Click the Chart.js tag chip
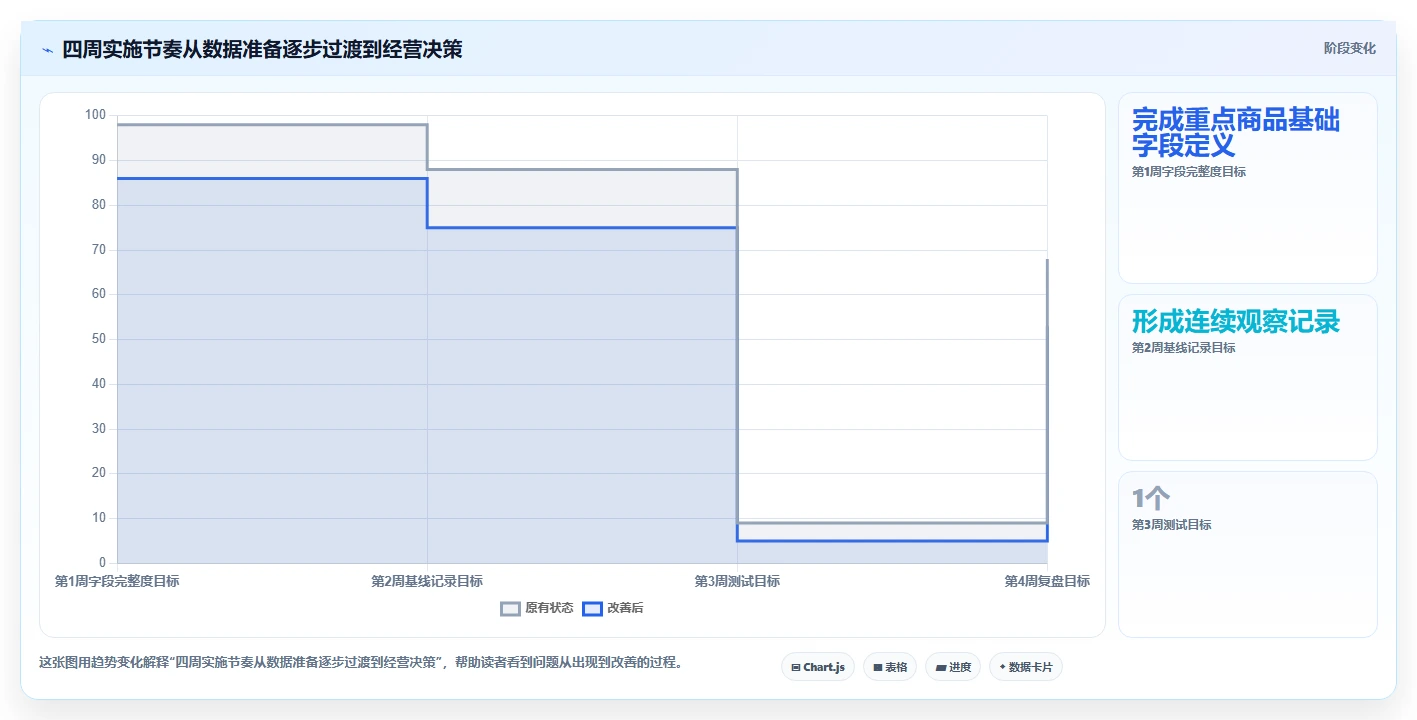 (x=818, y=667)
